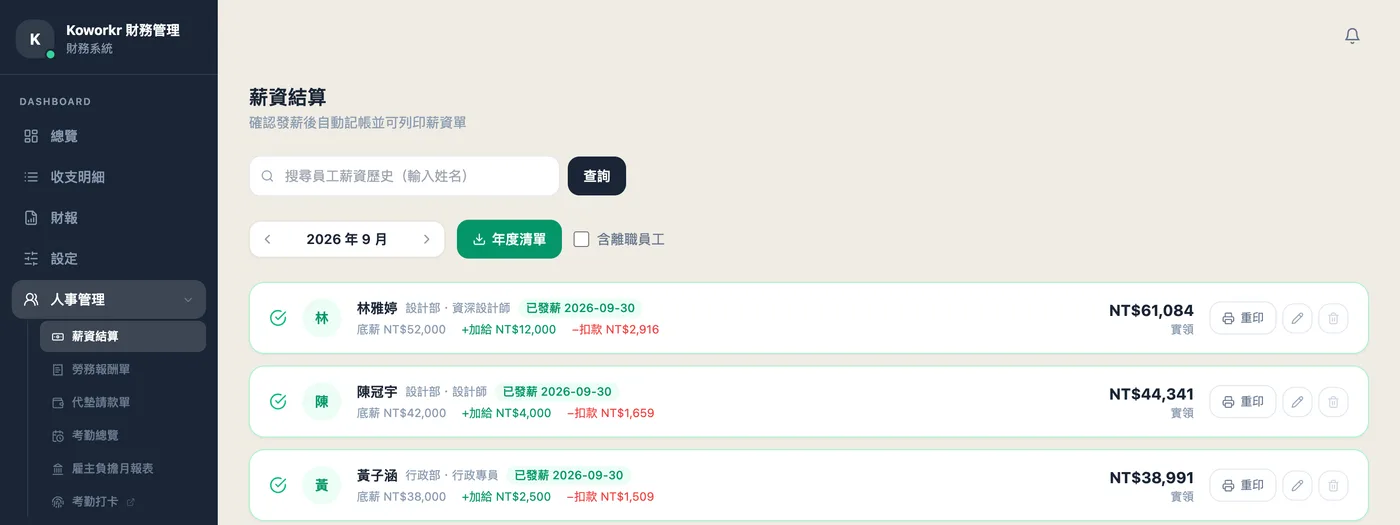Edit 林雅婷's payroll with pencil icon
The image size is (1400, 525).
tap(1297, 318)
